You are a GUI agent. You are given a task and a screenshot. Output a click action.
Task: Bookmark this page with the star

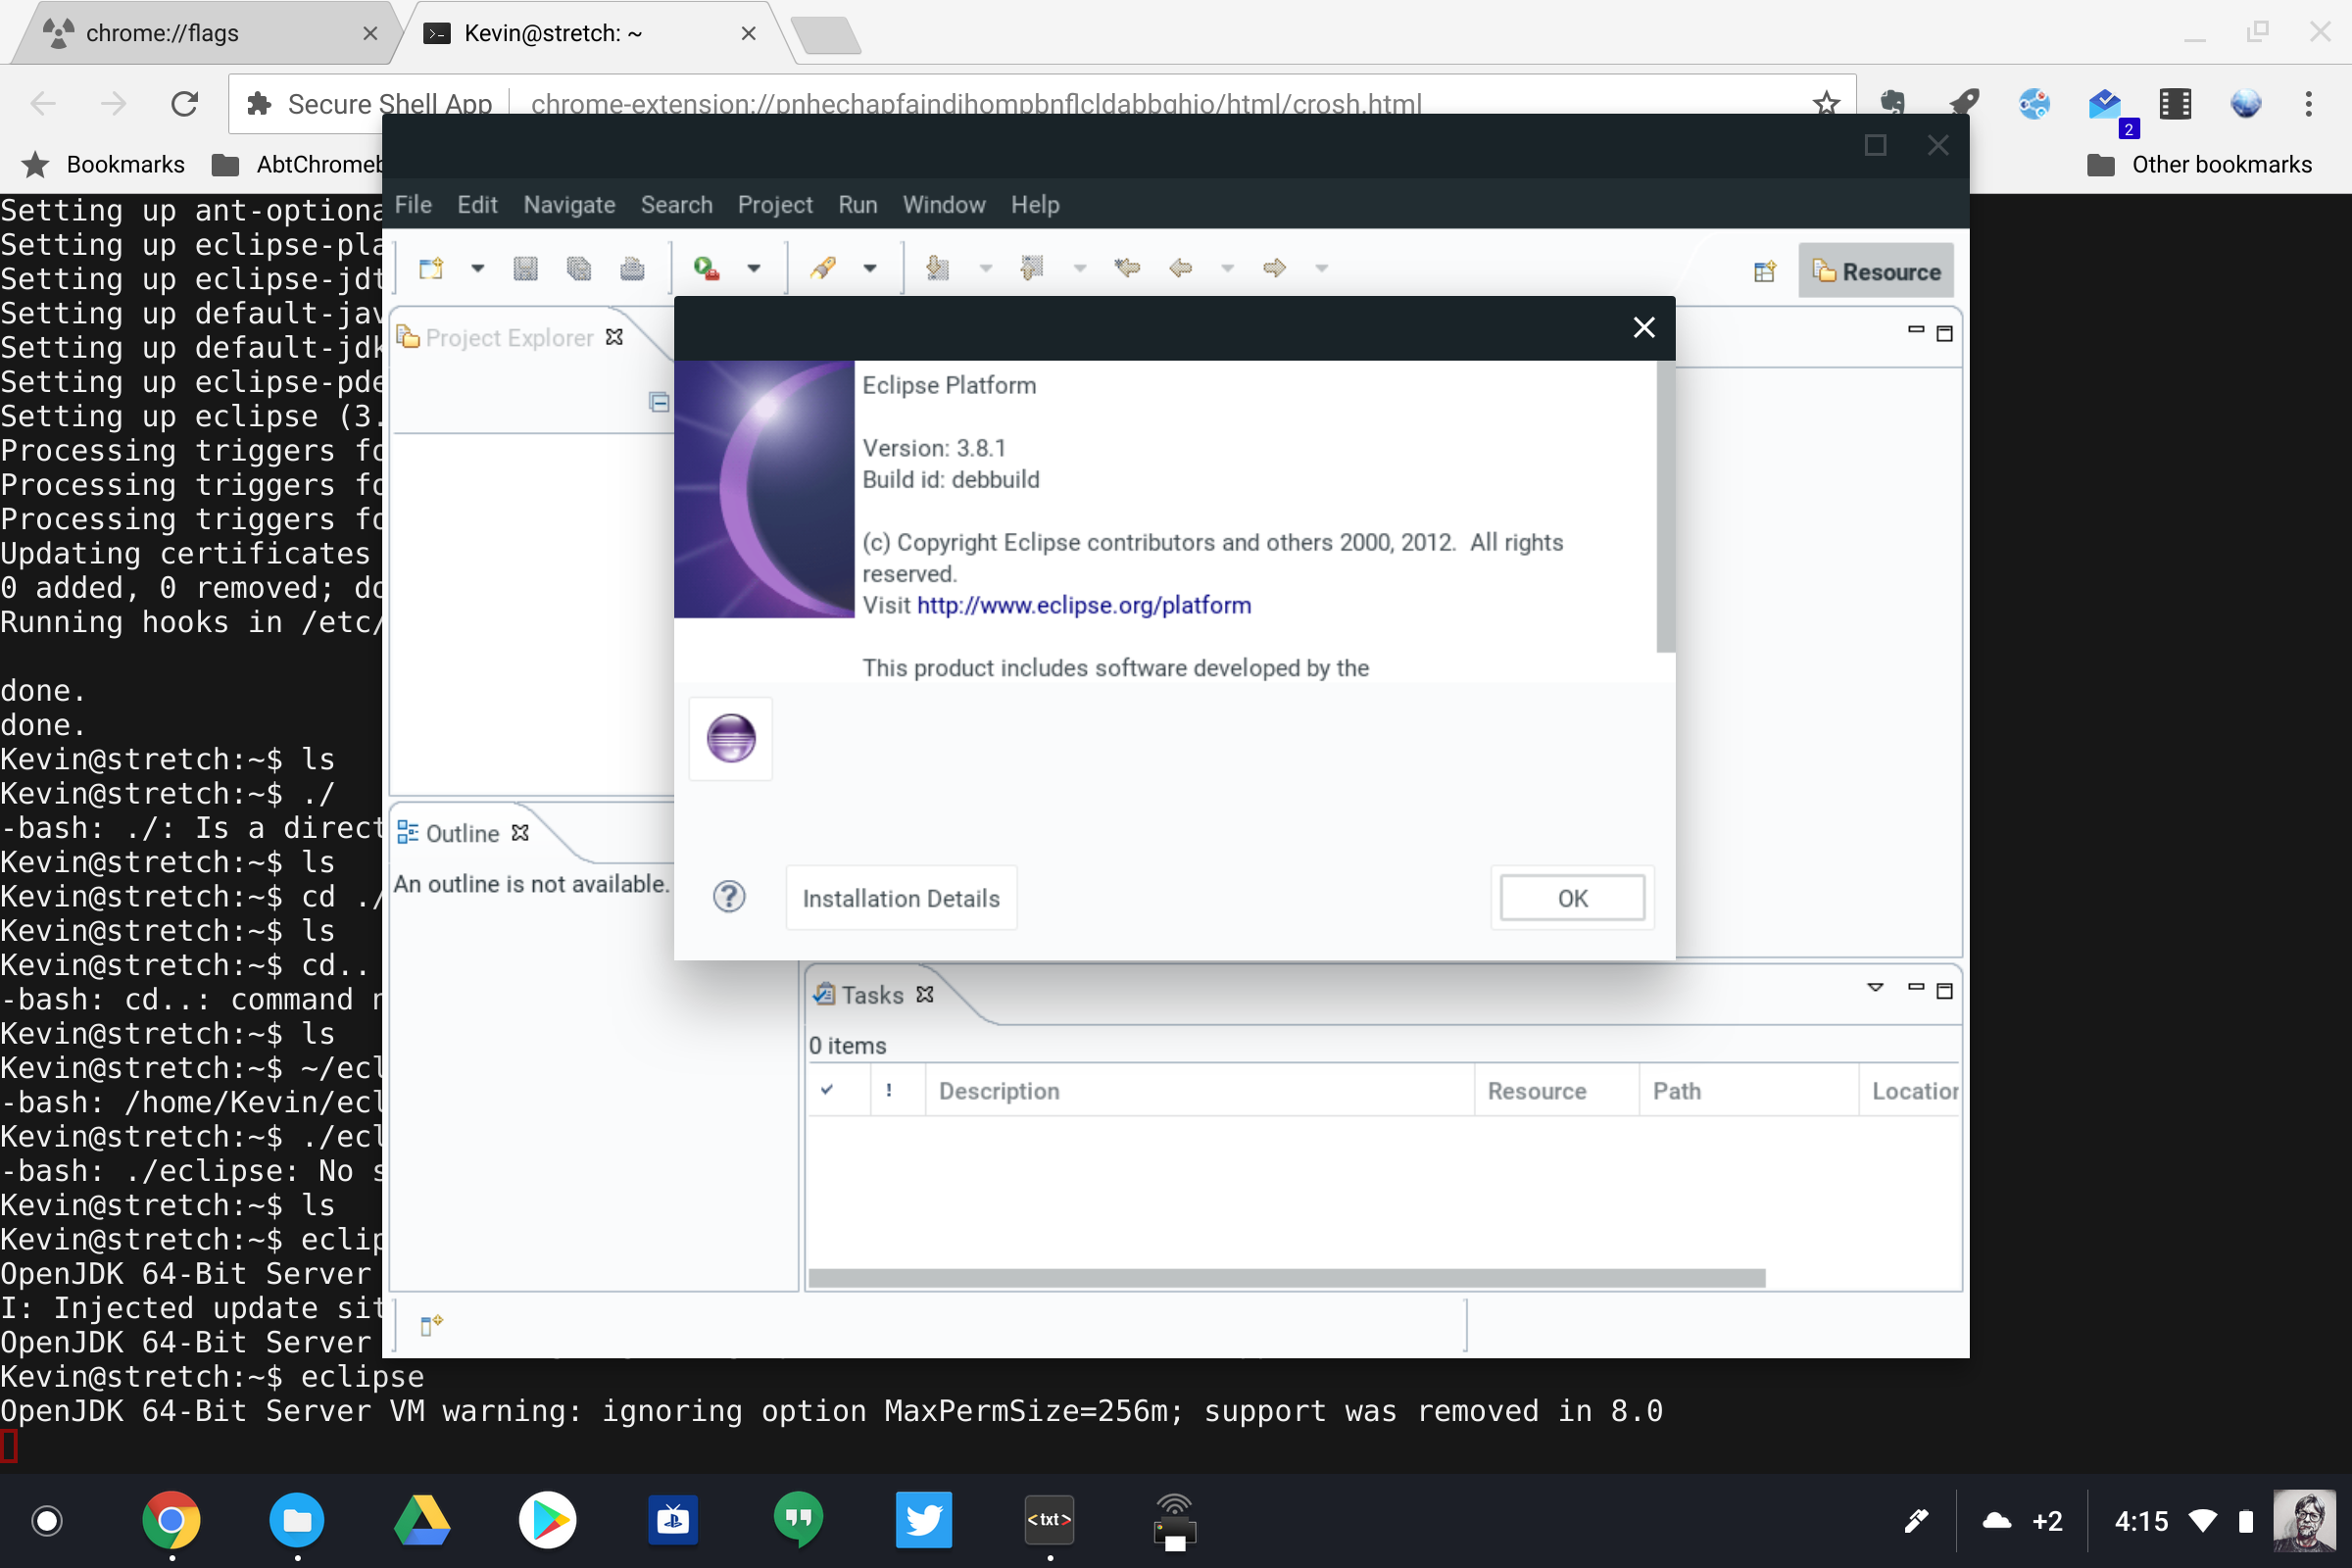1826,103
